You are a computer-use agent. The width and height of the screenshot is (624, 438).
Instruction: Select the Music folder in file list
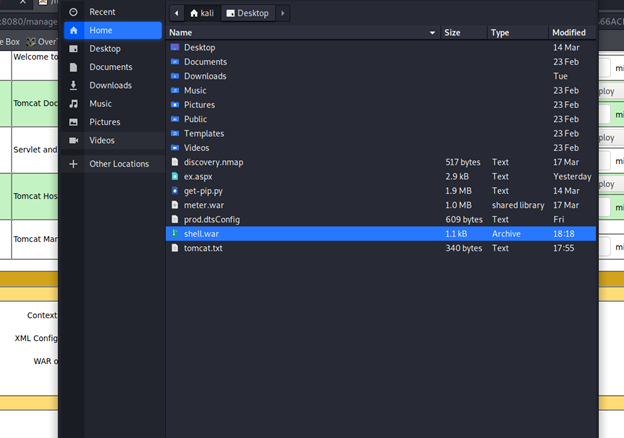pos(381,90)
